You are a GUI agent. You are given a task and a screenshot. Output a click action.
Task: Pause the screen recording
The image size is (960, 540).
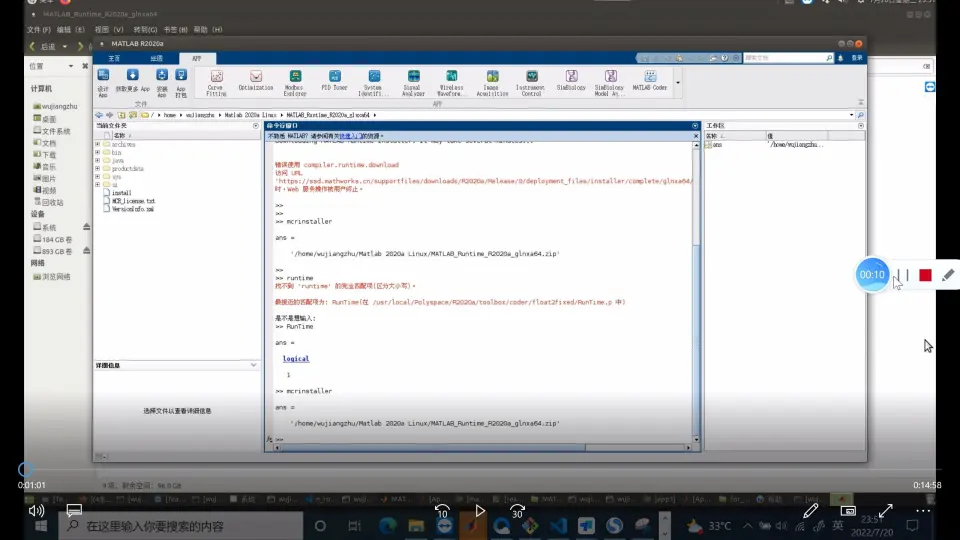tap(904, 276)
